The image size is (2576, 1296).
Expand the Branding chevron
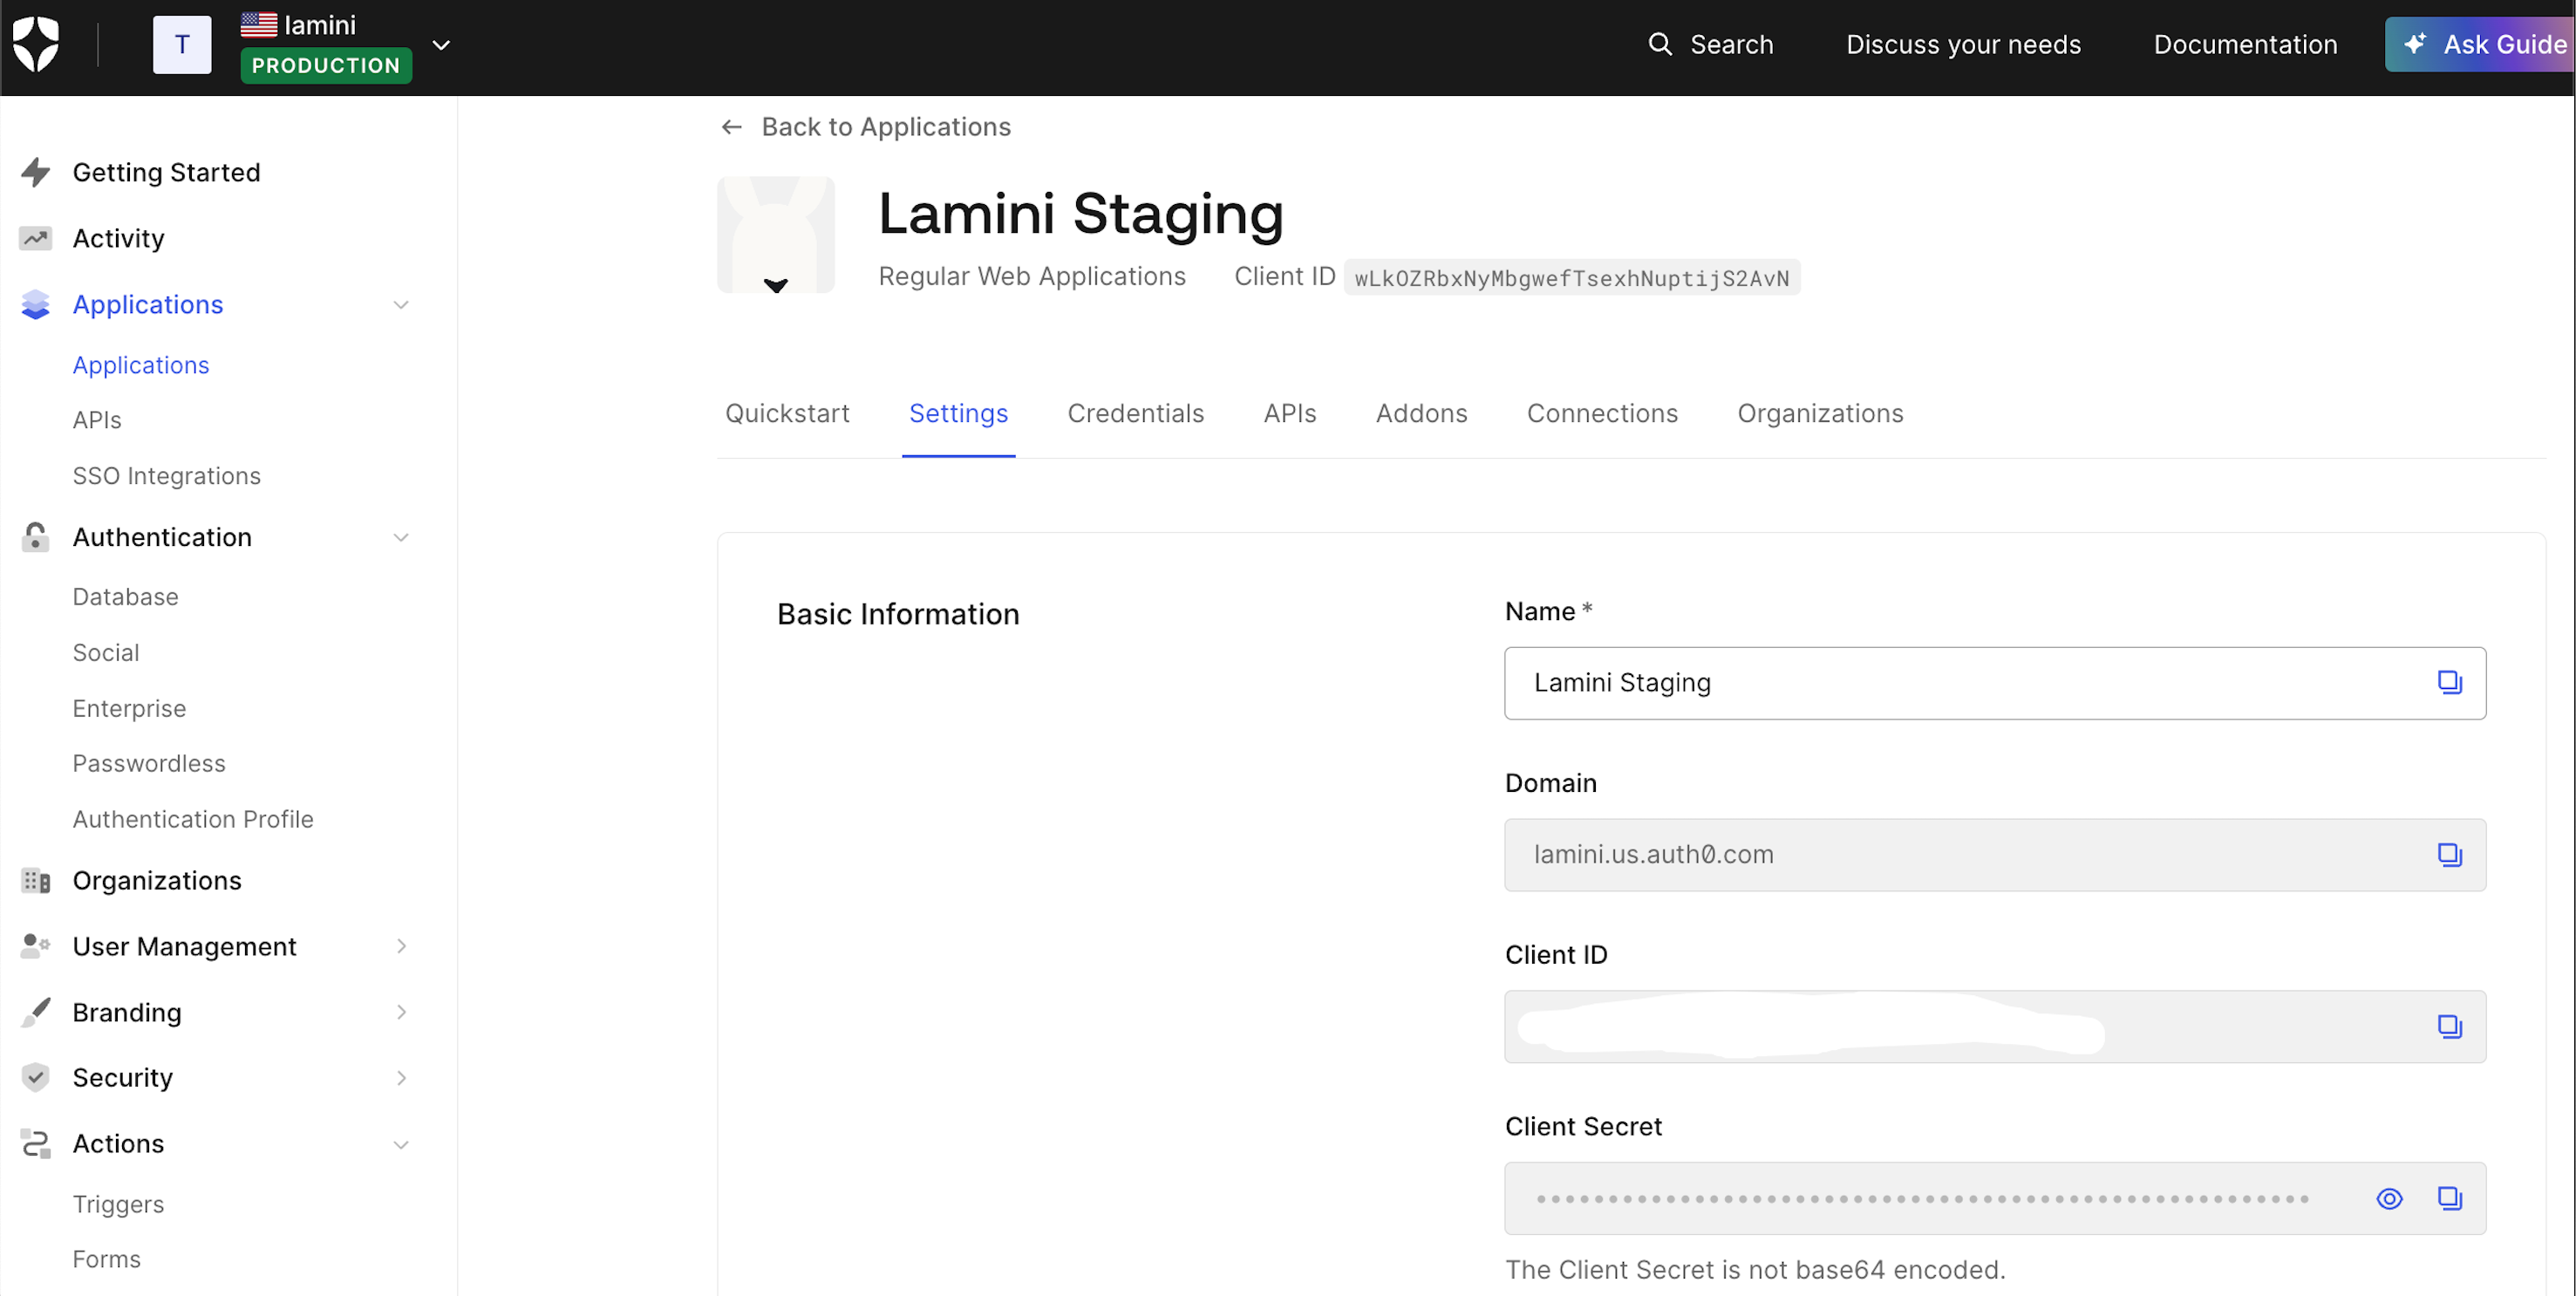click(401, 1012)
